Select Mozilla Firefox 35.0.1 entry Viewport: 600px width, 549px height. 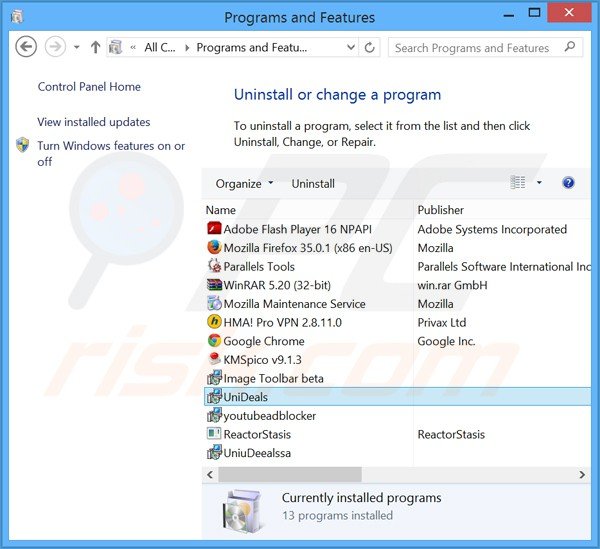[397, 248]
